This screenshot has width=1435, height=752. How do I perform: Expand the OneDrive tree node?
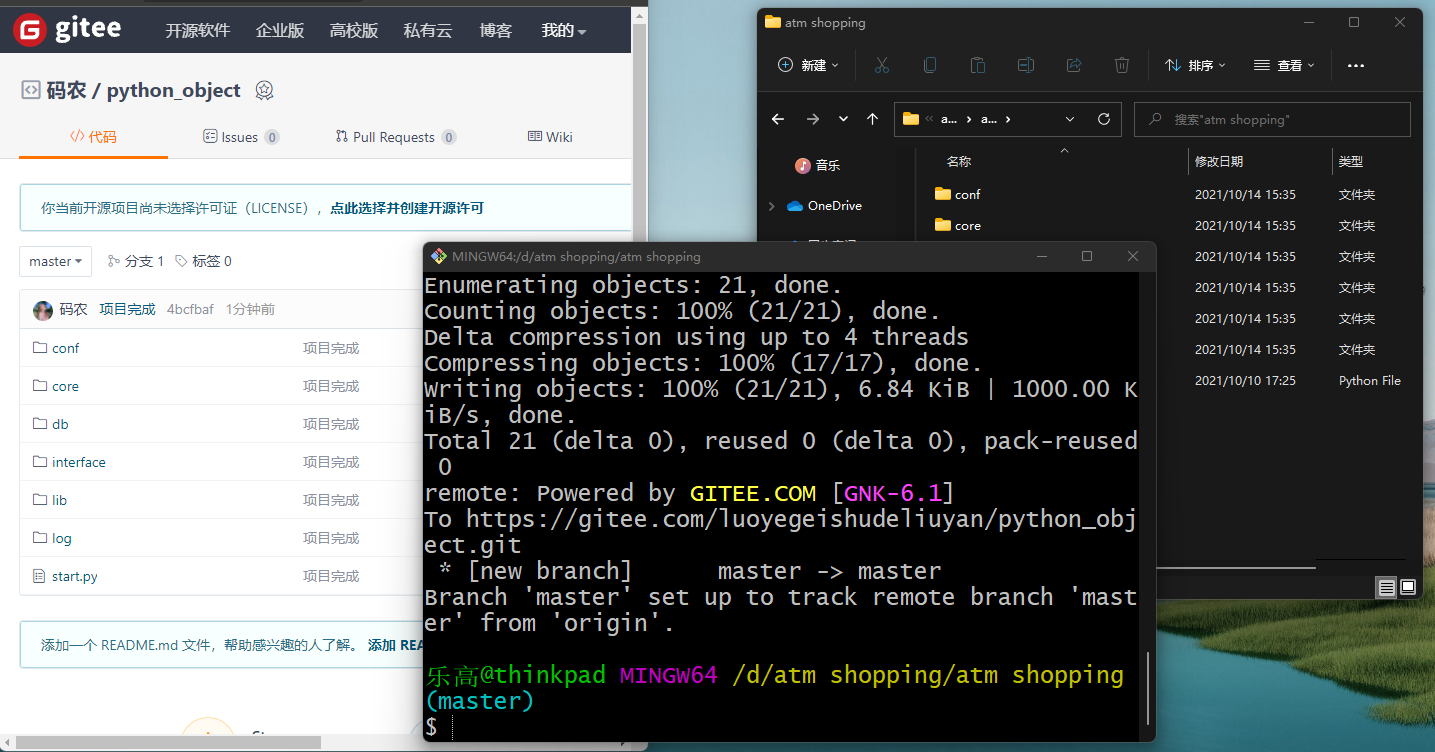771,206
